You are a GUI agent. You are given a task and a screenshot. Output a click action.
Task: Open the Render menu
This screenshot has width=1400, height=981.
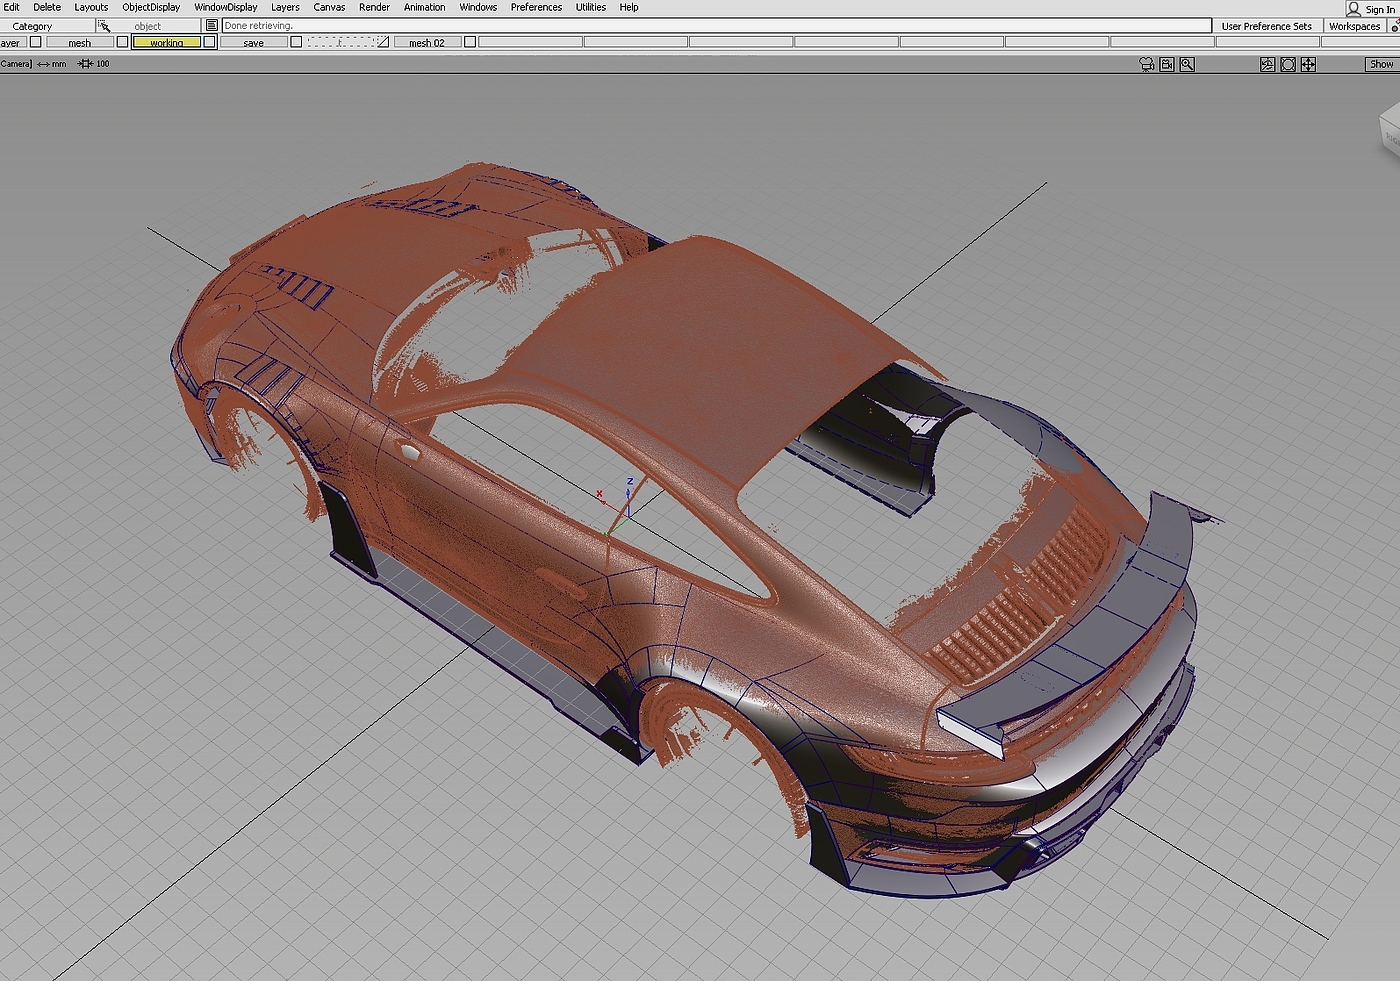click(x=374, y=7)
